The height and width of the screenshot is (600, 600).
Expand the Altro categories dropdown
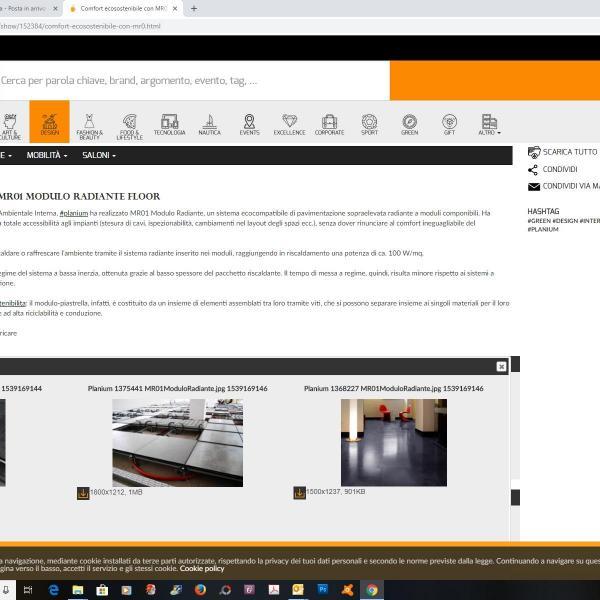click(489, 124)
